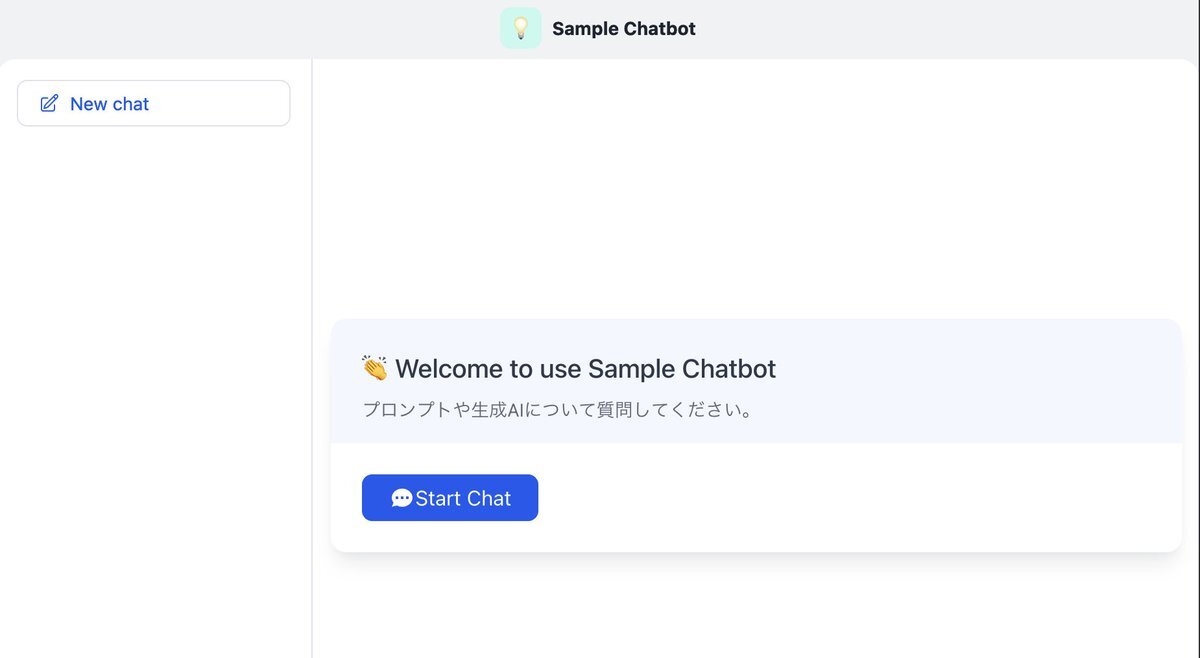Click the empty area below the welcome card

coord(750,610)
